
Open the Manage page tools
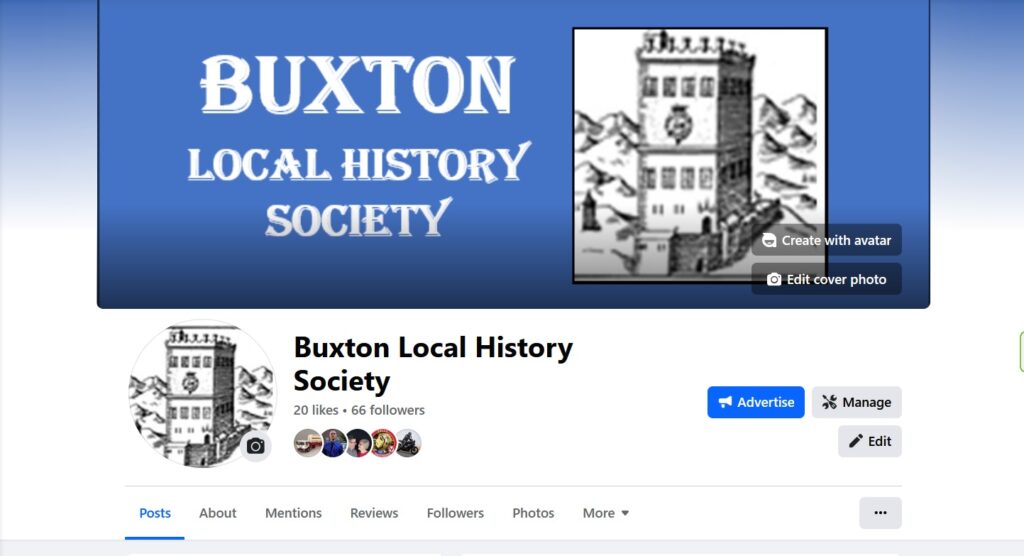(856, 402)
